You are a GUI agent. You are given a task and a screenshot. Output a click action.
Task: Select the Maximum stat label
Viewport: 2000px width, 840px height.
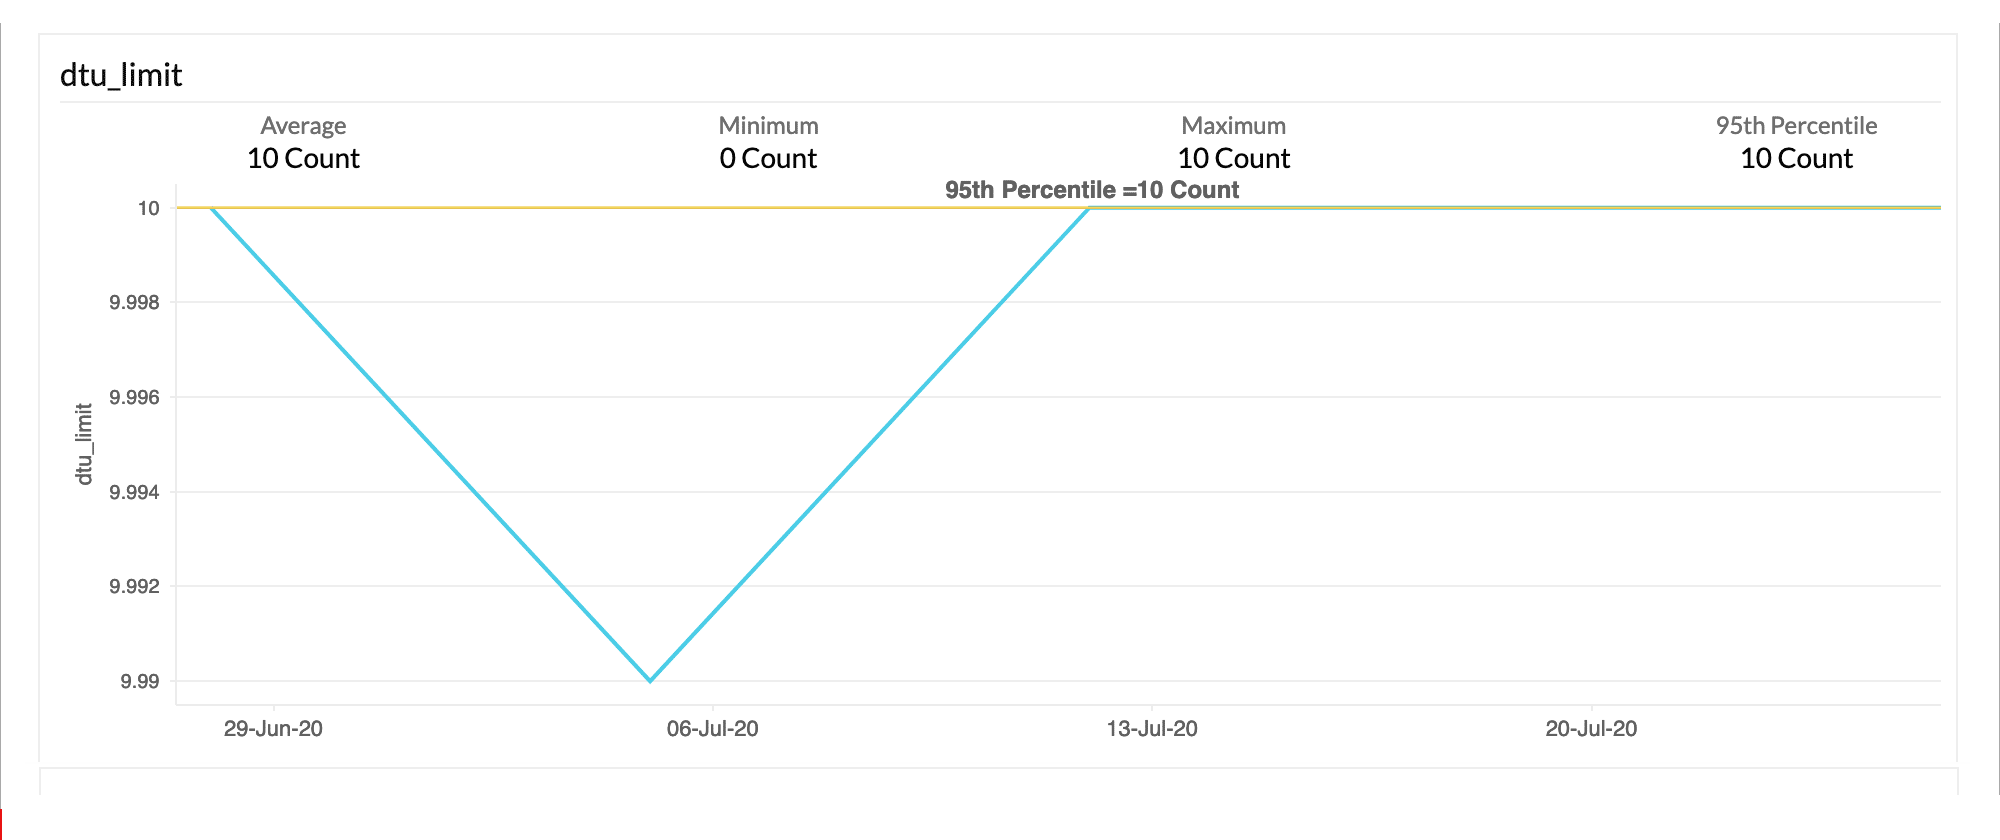click(1233, 126)
